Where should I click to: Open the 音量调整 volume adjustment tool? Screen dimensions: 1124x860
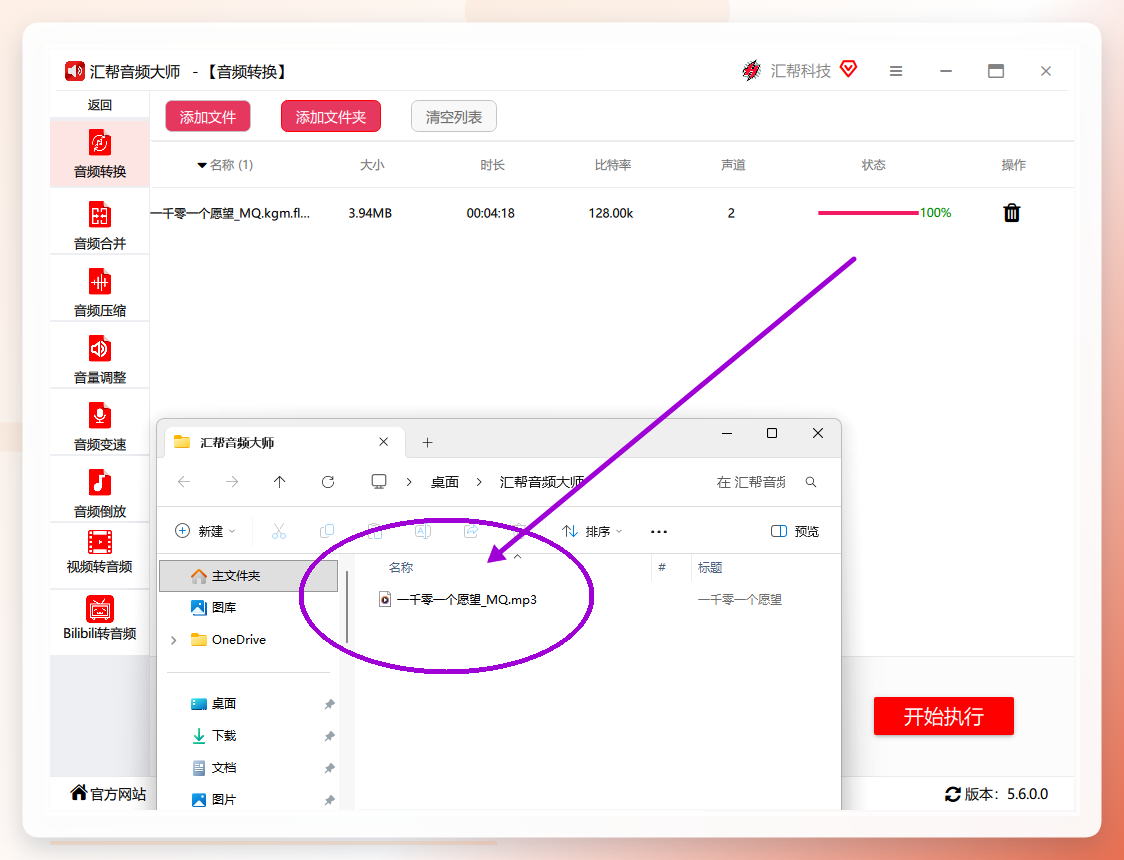(x=100, y=359)
